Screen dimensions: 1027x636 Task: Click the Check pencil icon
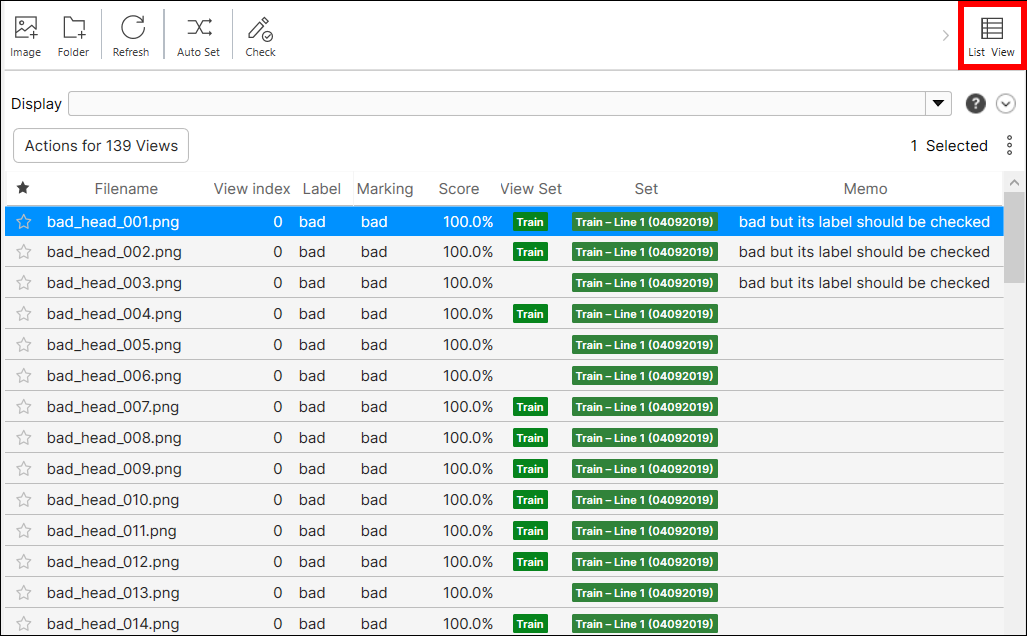pyautogui.click(x=260, y=29)
